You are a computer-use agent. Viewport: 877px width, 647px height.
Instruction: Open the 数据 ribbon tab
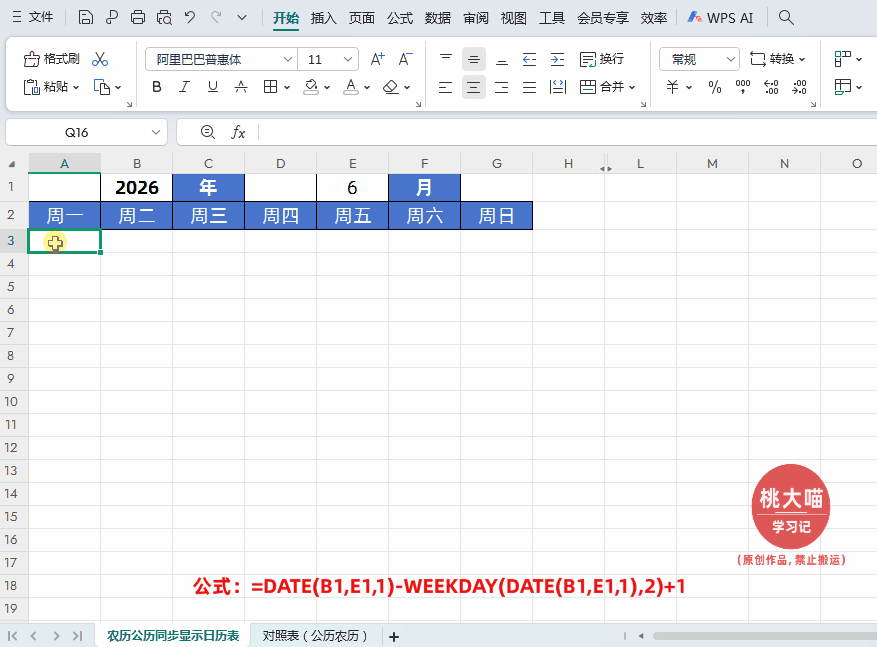coord(437,17)
